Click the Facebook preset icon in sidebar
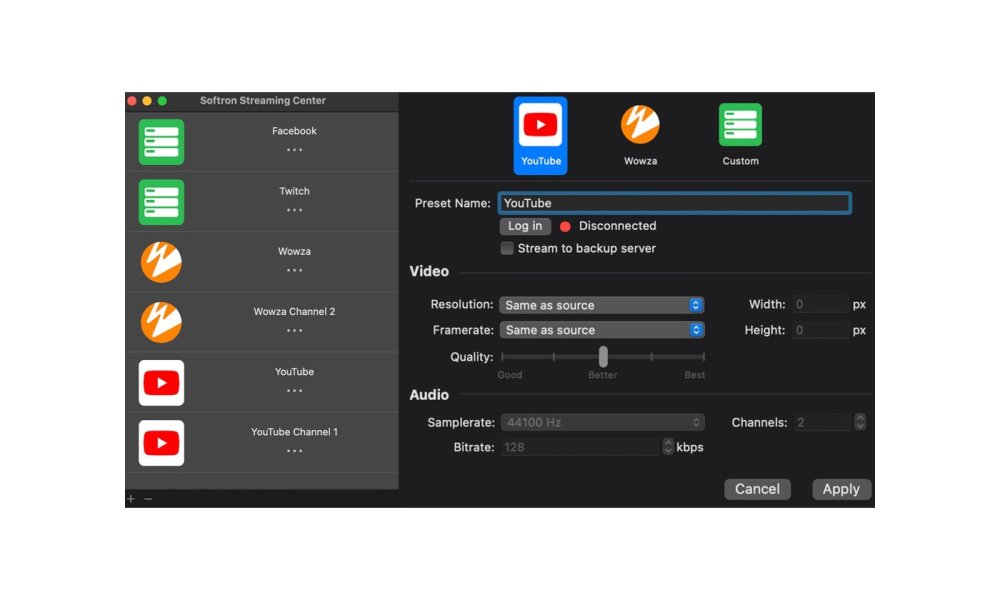The image size is (1000, 600). pos(160,141)
